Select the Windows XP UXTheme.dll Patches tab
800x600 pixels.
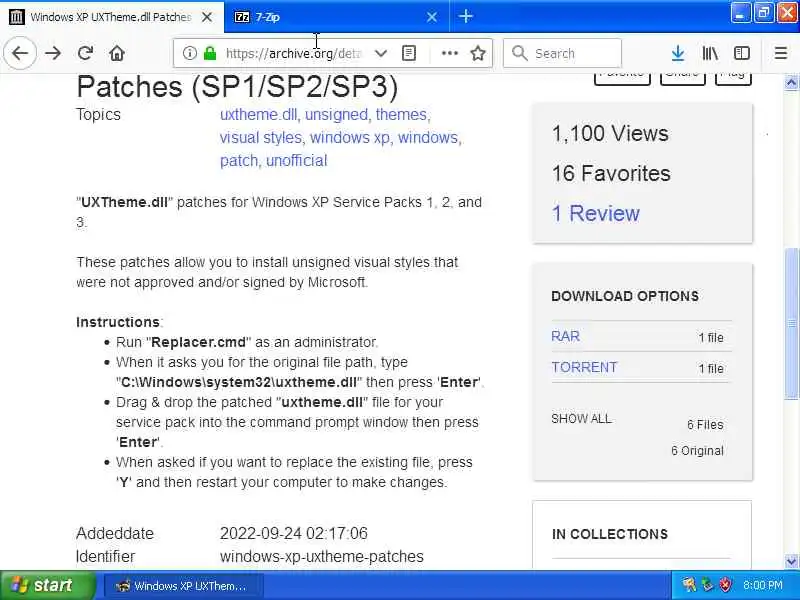111,17
